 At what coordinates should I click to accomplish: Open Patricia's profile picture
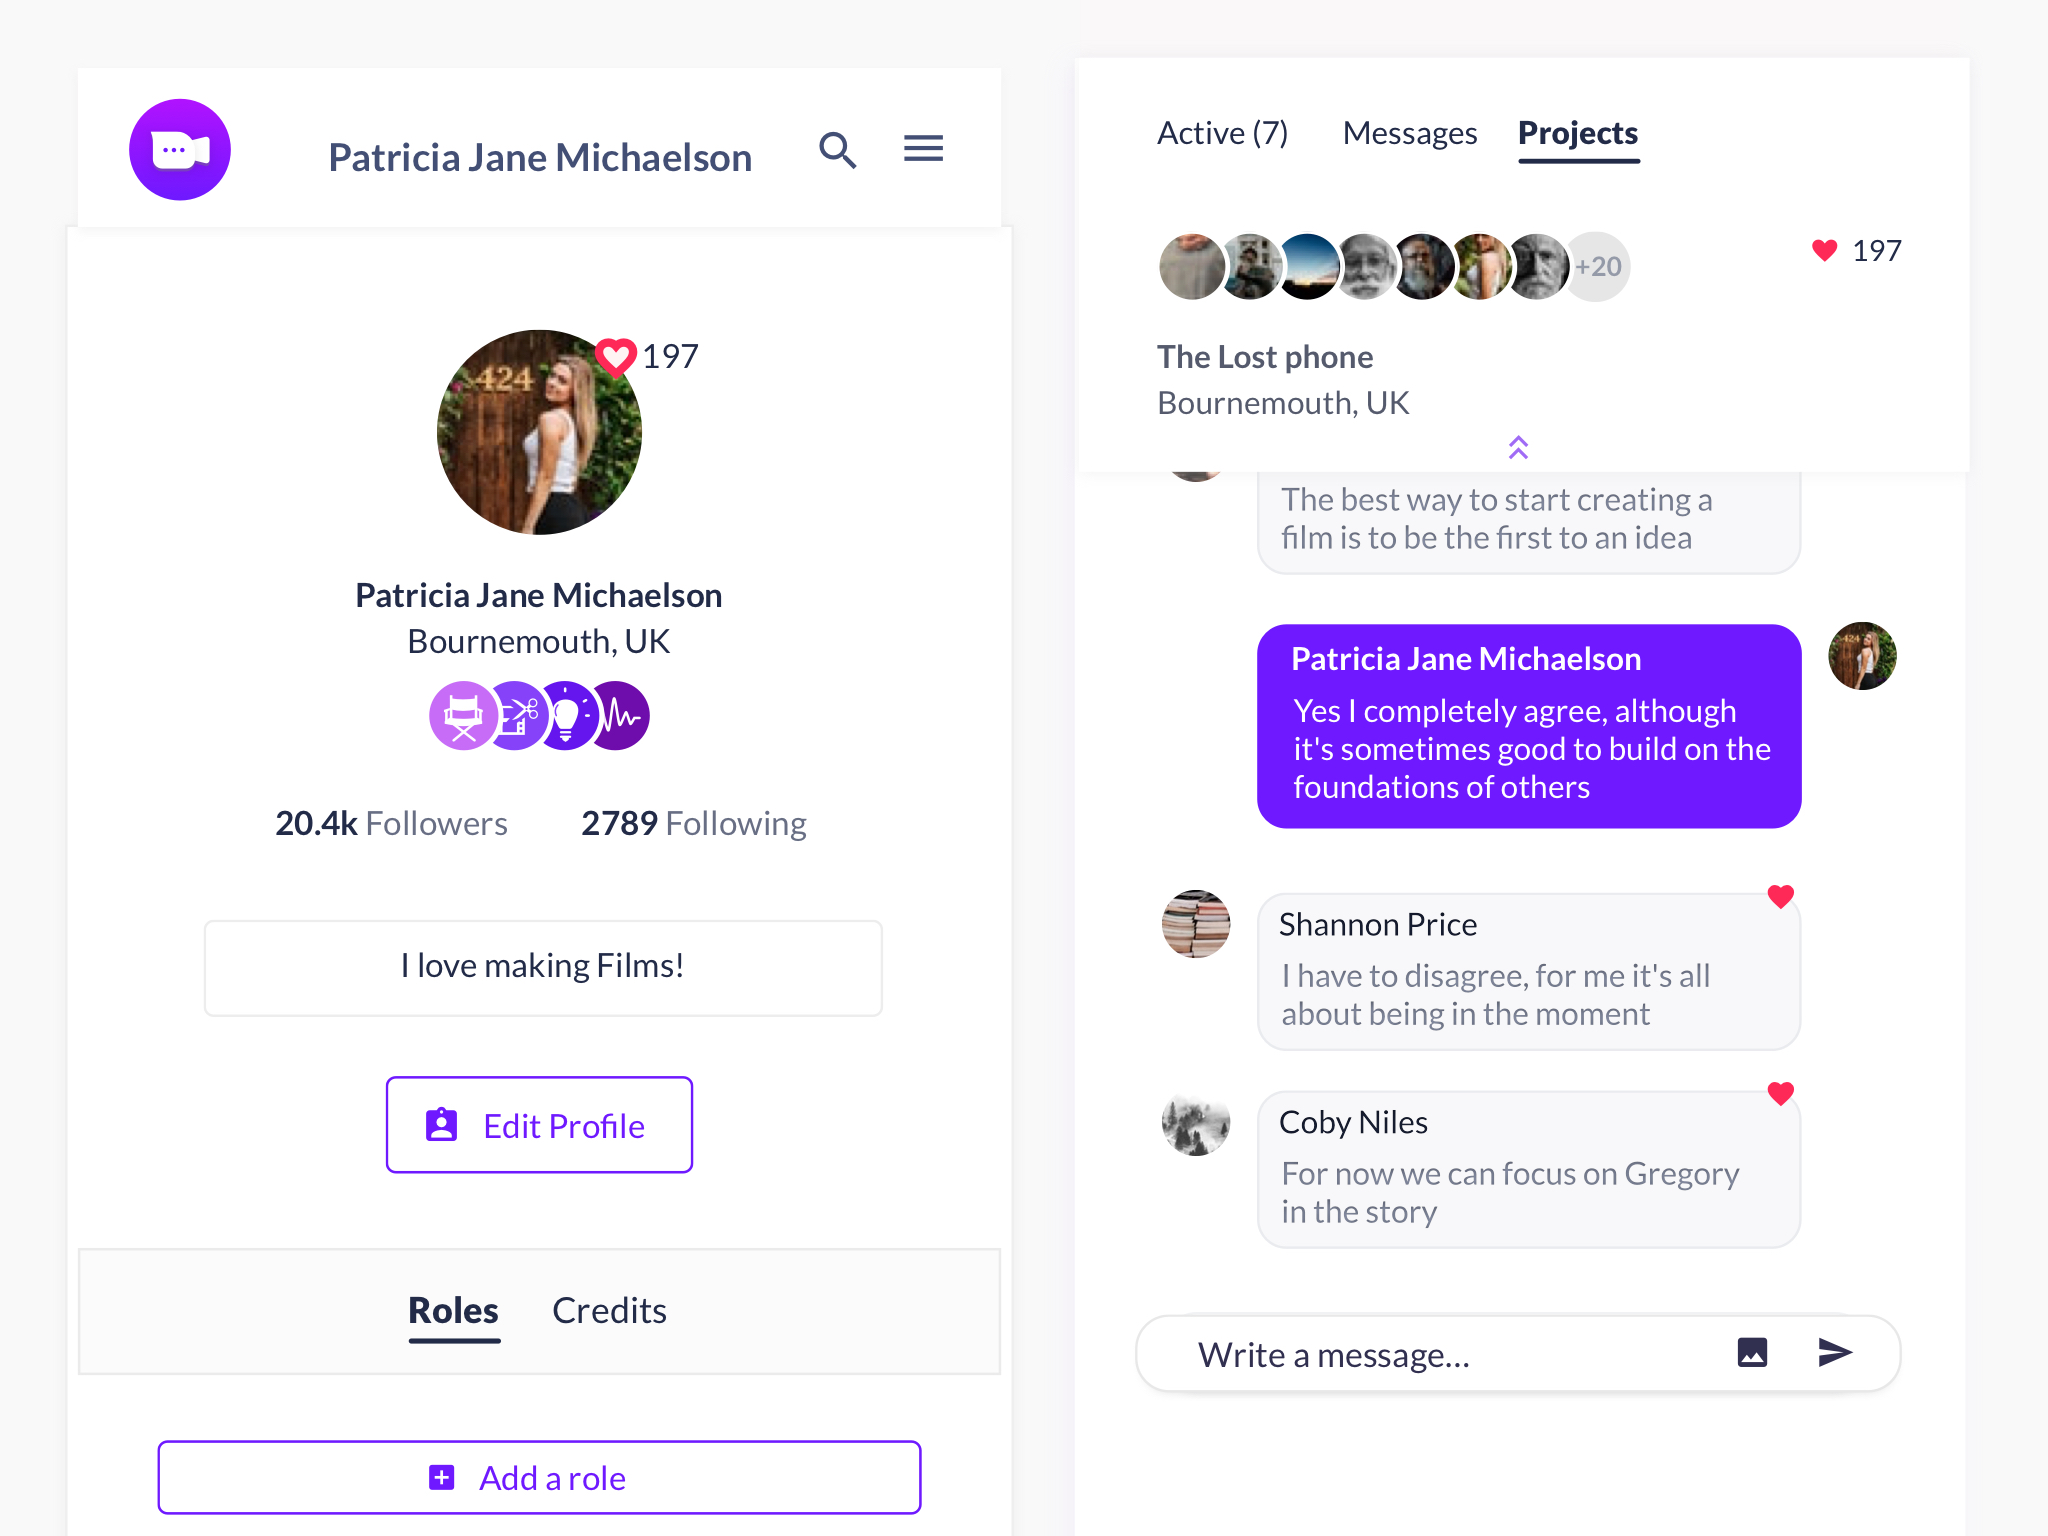pos(539,432)
